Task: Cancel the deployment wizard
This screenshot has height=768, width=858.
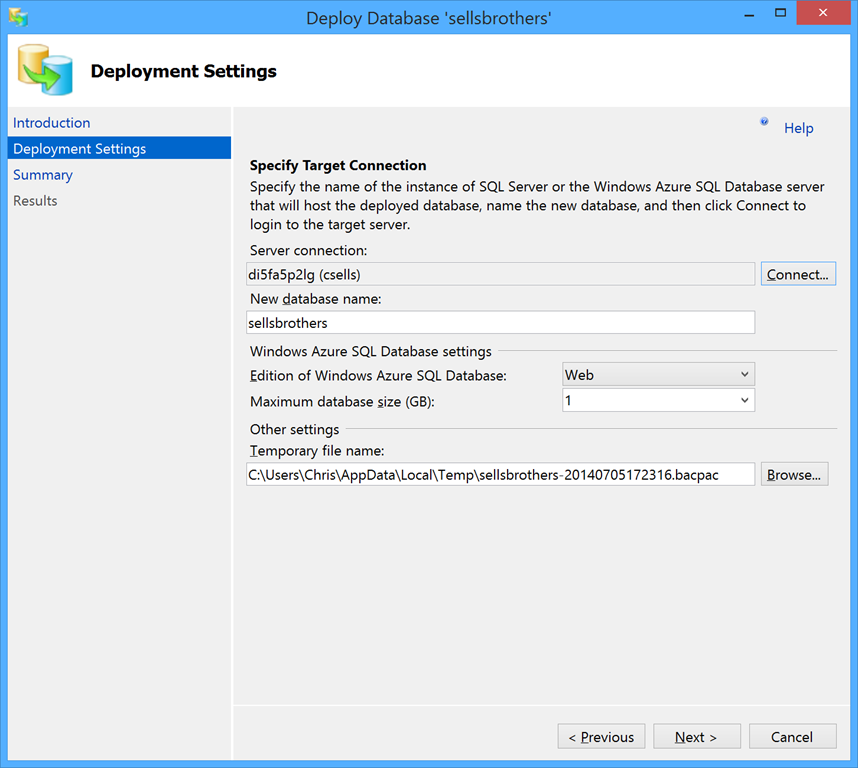Action: [x=792, y=737]
